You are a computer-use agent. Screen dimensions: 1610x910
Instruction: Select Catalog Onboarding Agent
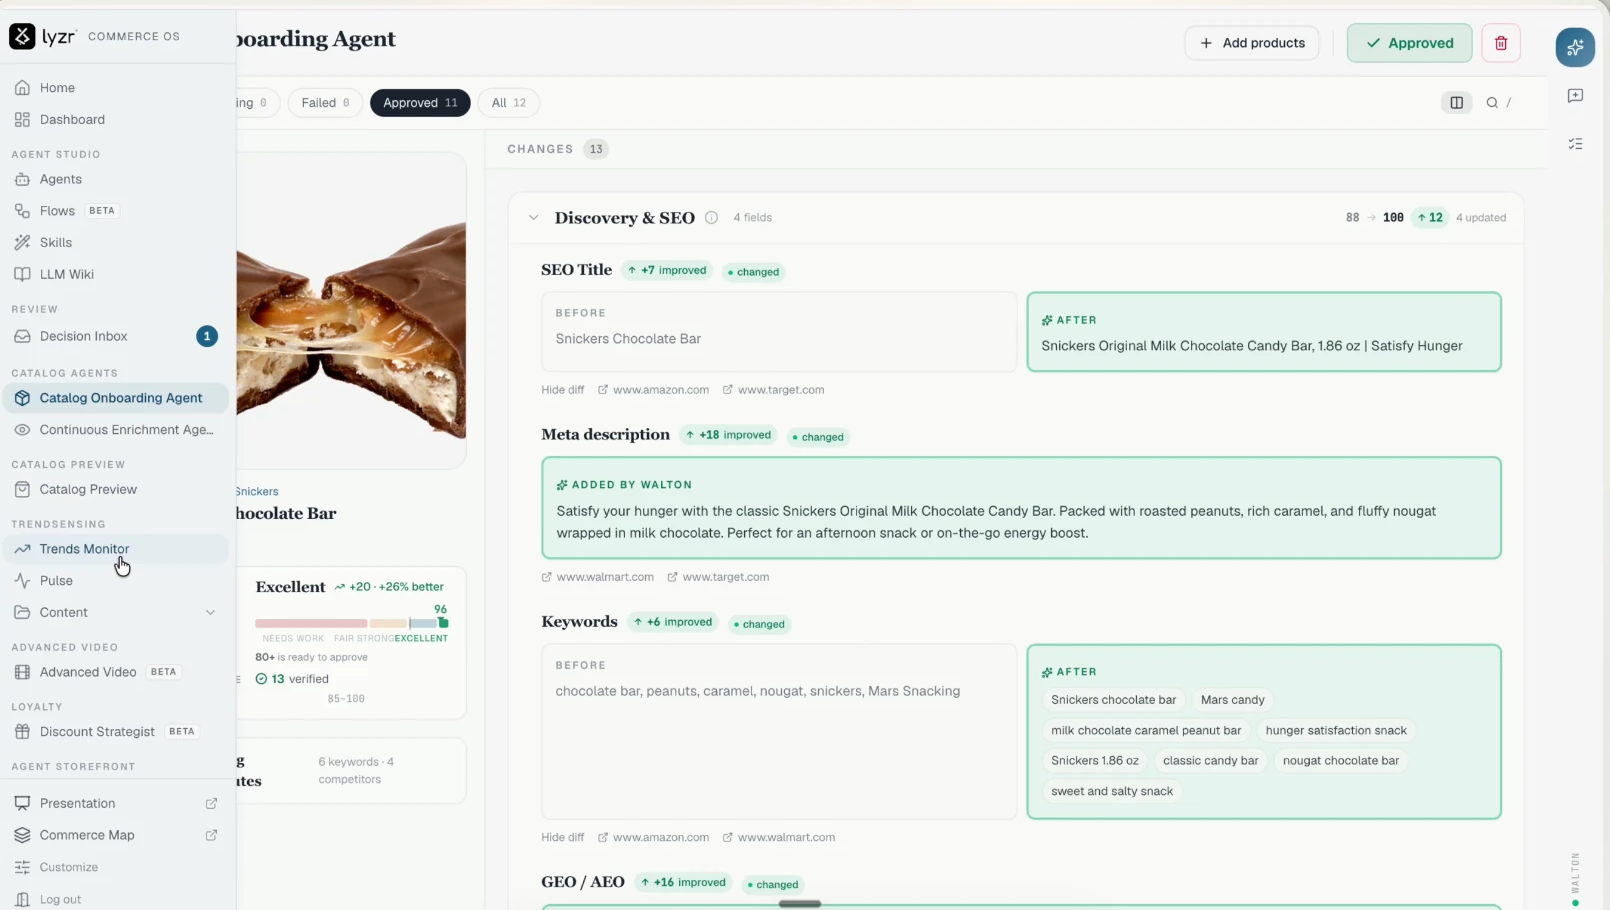click(x=115, y=398)
